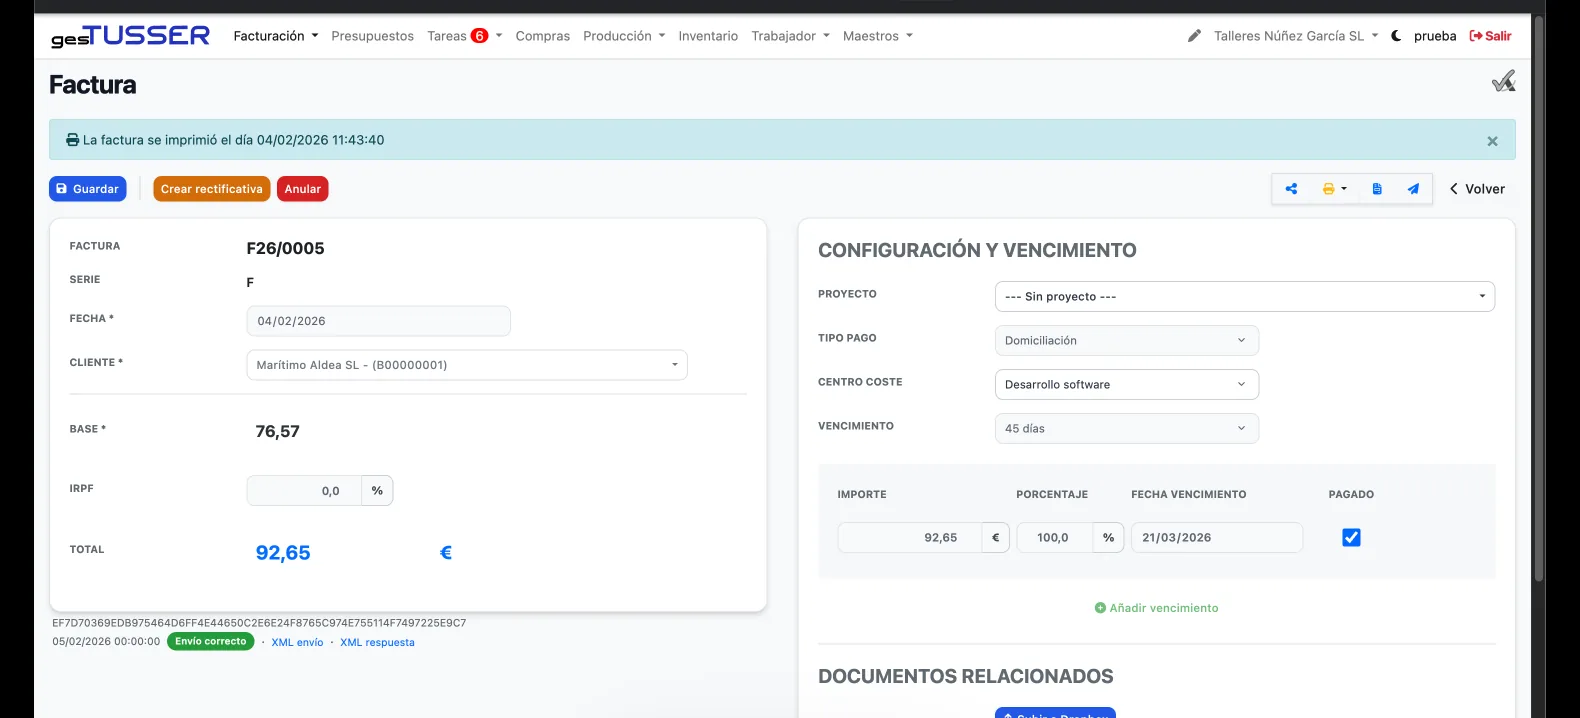Go to Compras

pos(543,36)
